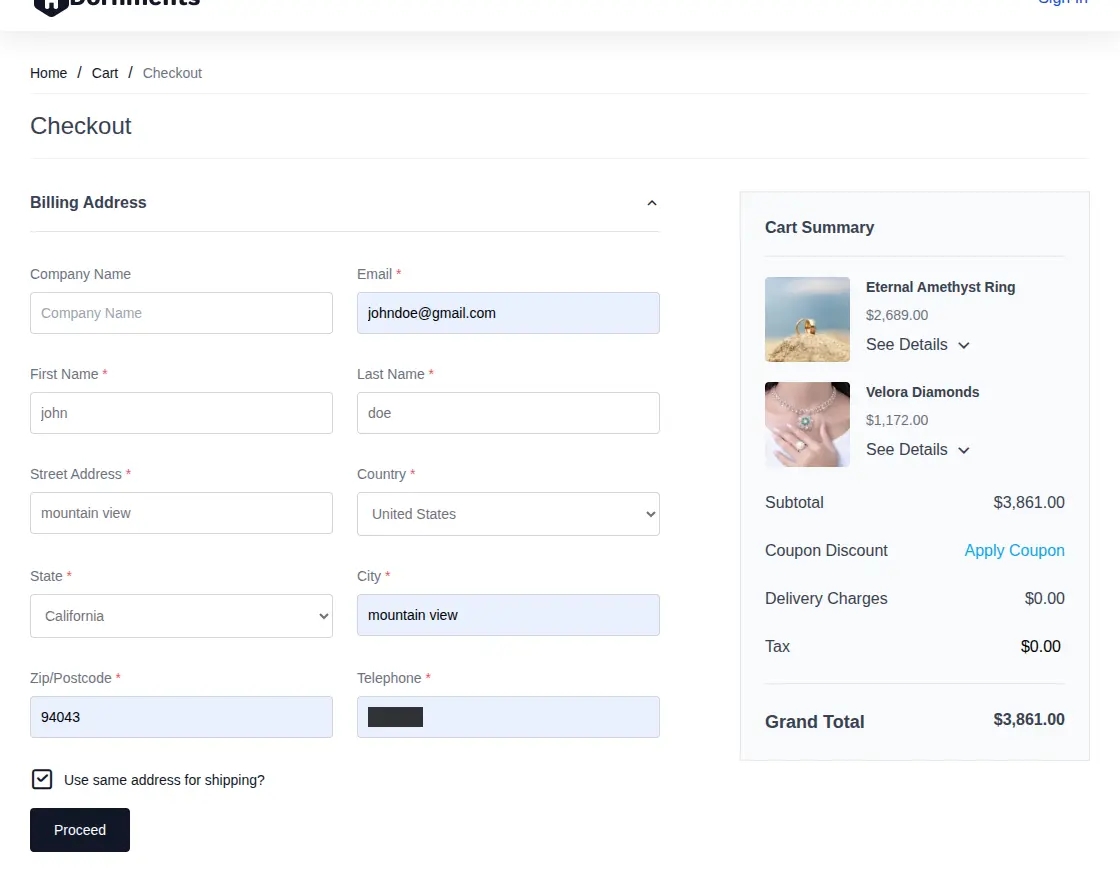Click the Email input field
Viewport: 1120px width, 880px height.
pyautogui.click(x=508, y=313)
